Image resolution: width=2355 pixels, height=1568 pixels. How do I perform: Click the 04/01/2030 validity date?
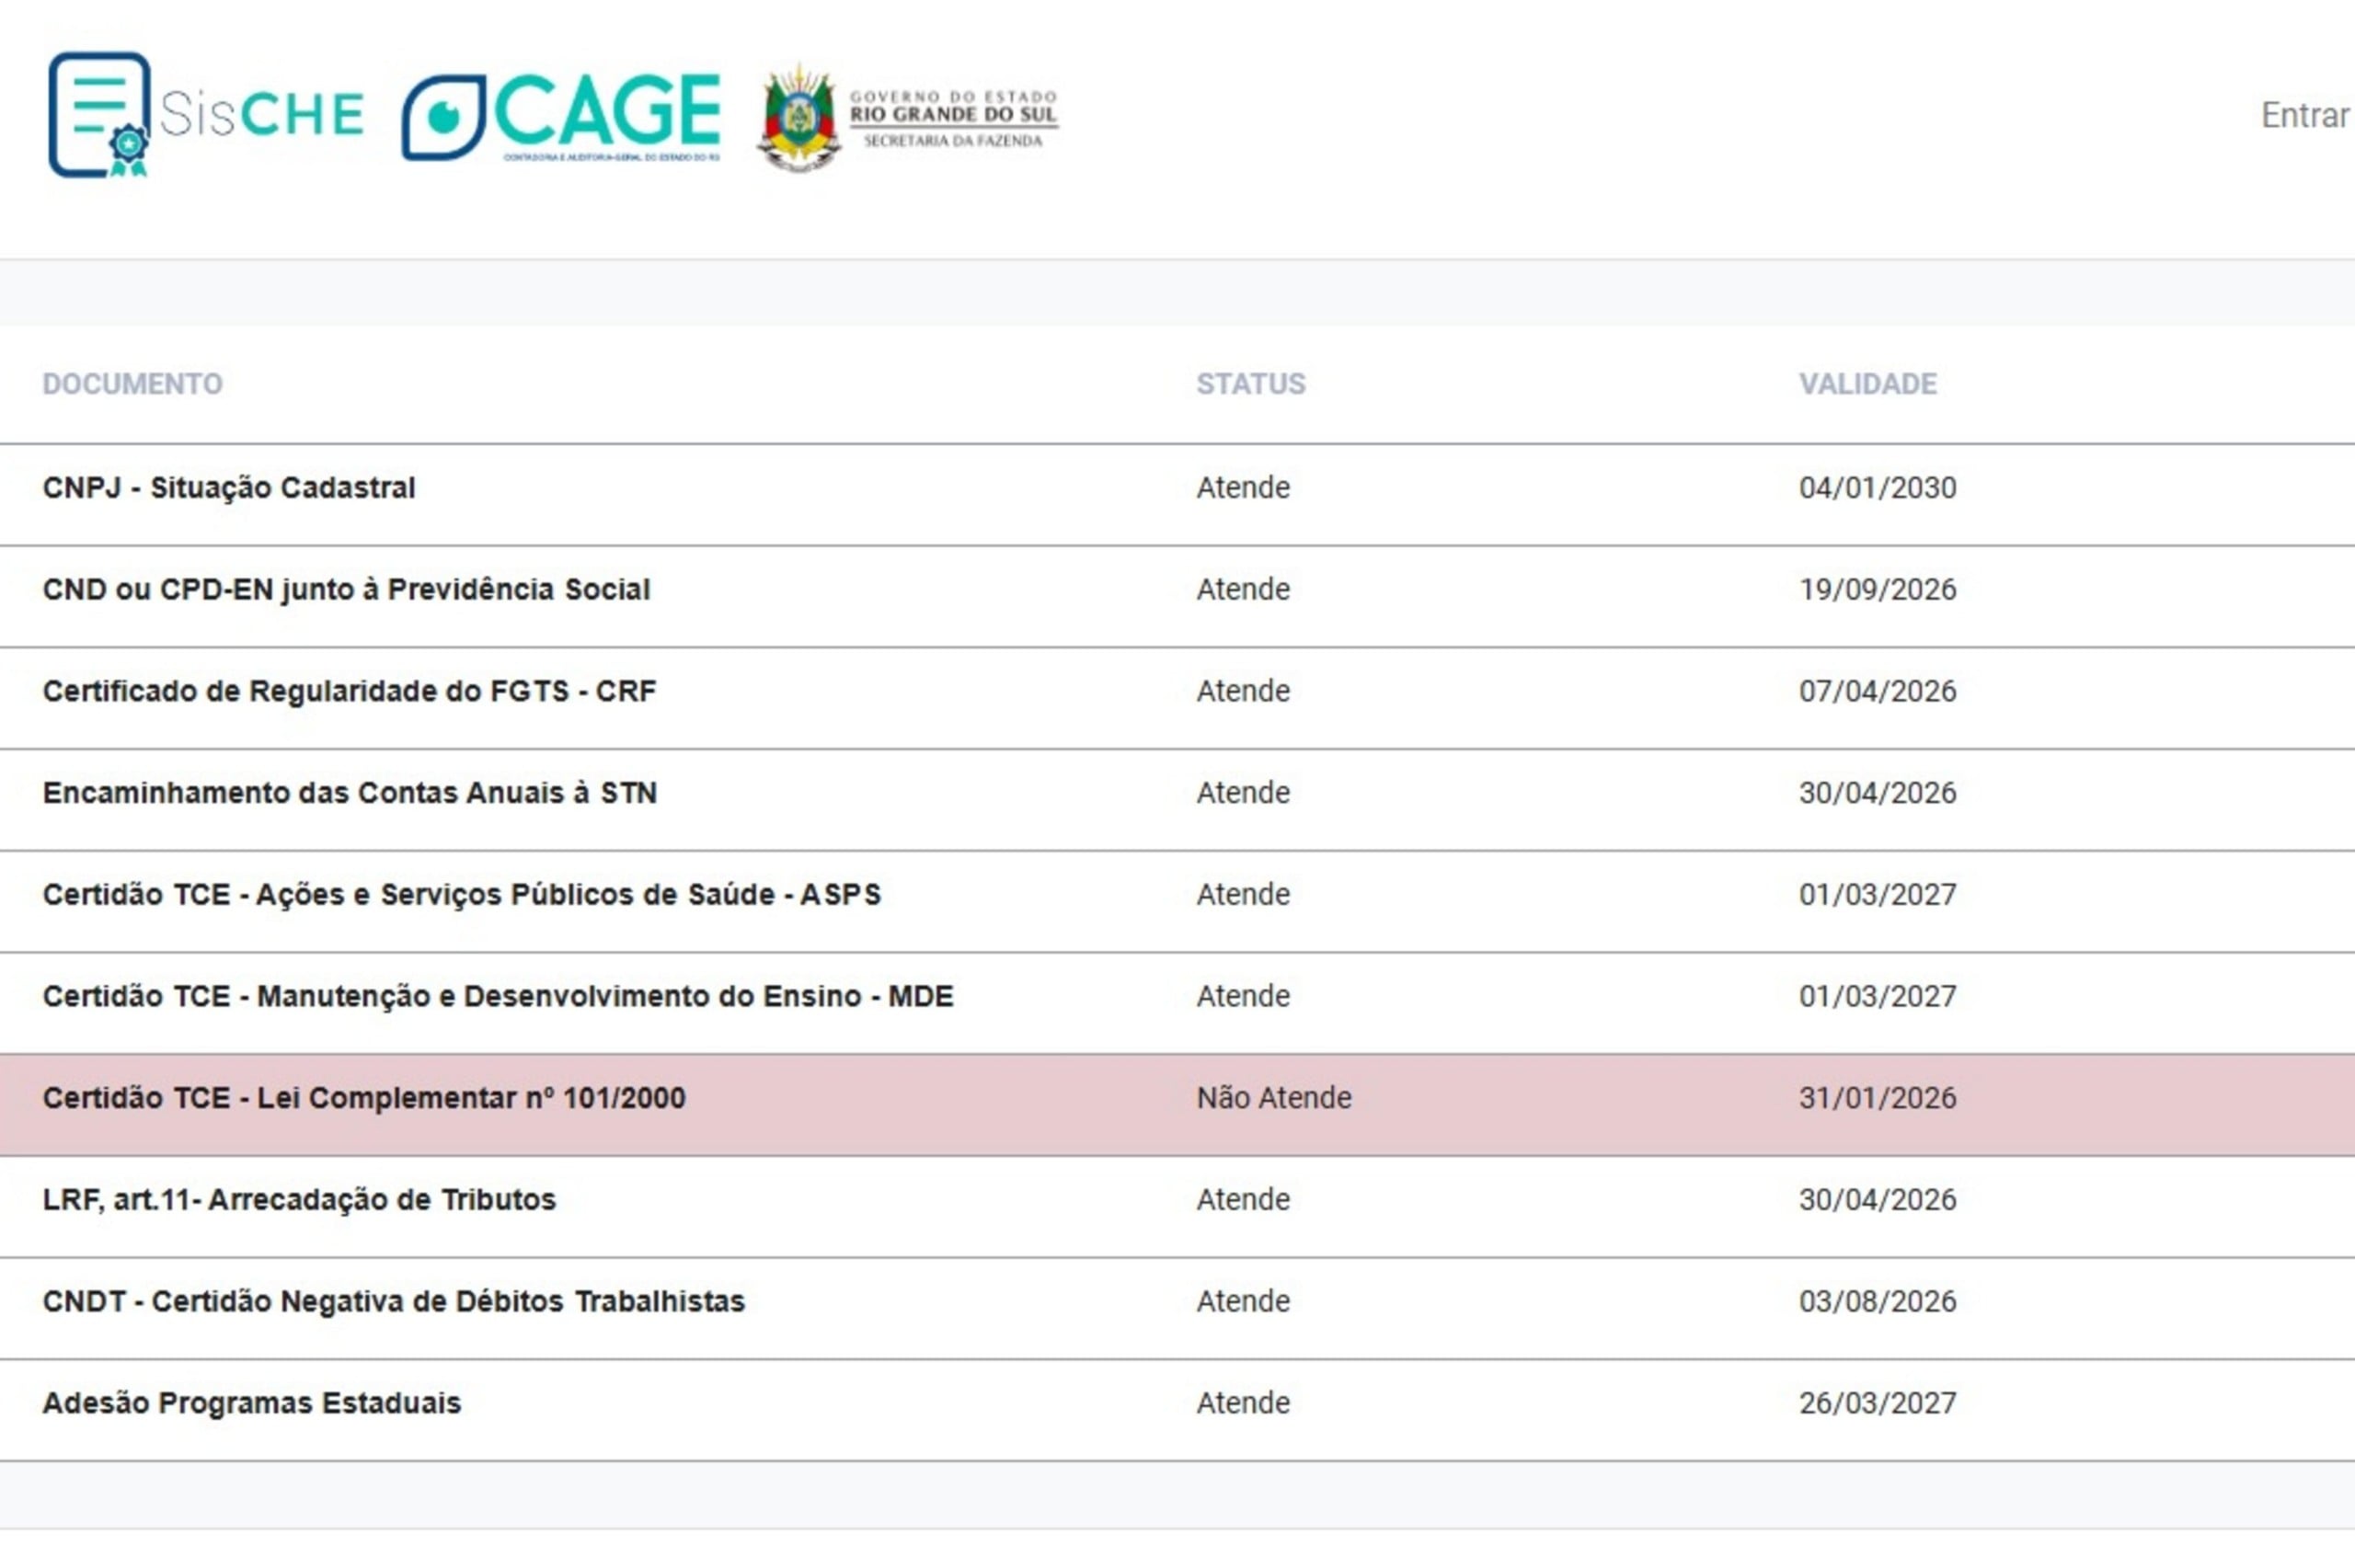[x=1877, y=488]
